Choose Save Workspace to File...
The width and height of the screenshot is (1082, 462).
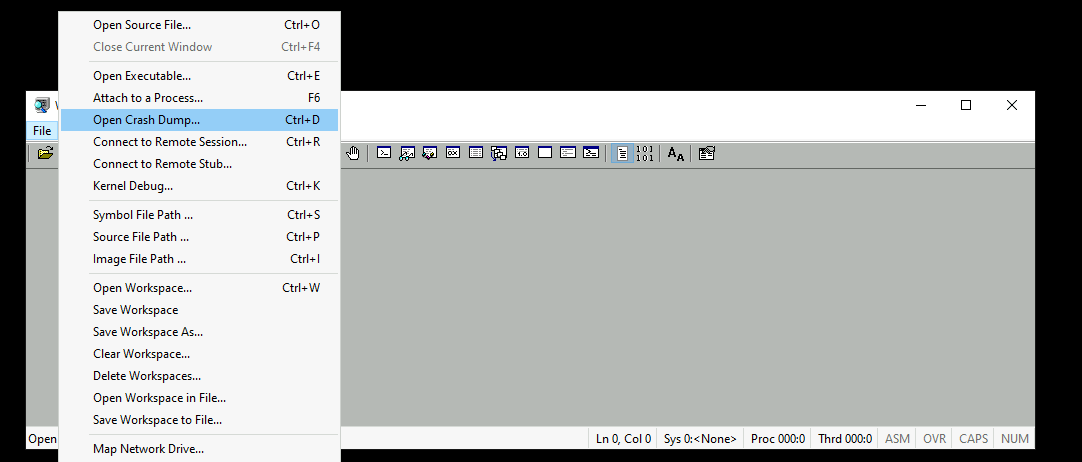pyautogui.click(x=199, y=420)
